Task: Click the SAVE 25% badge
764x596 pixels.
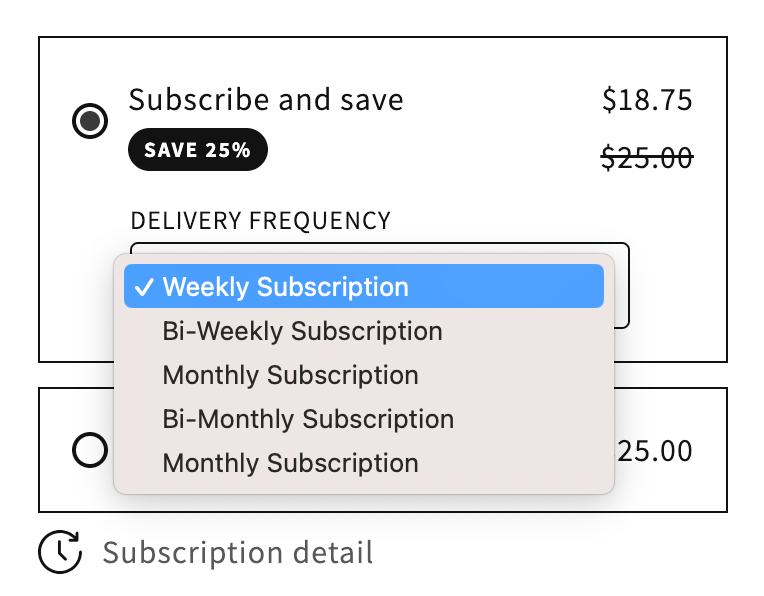Action: tap(197, 150)
